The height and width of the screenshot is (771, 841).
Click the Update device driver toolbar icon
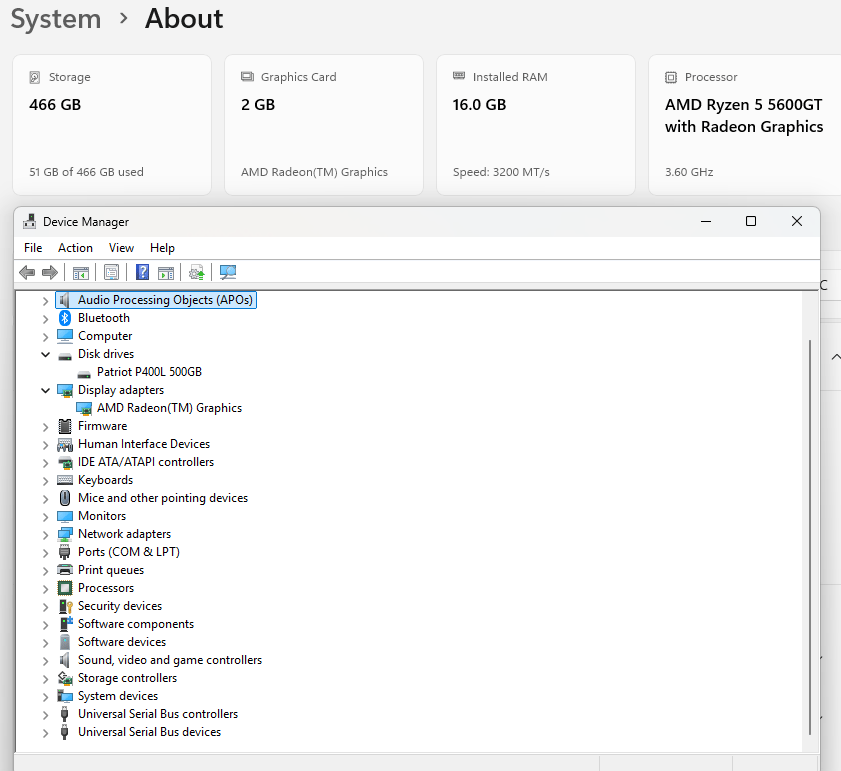click(x=197, y=273)
